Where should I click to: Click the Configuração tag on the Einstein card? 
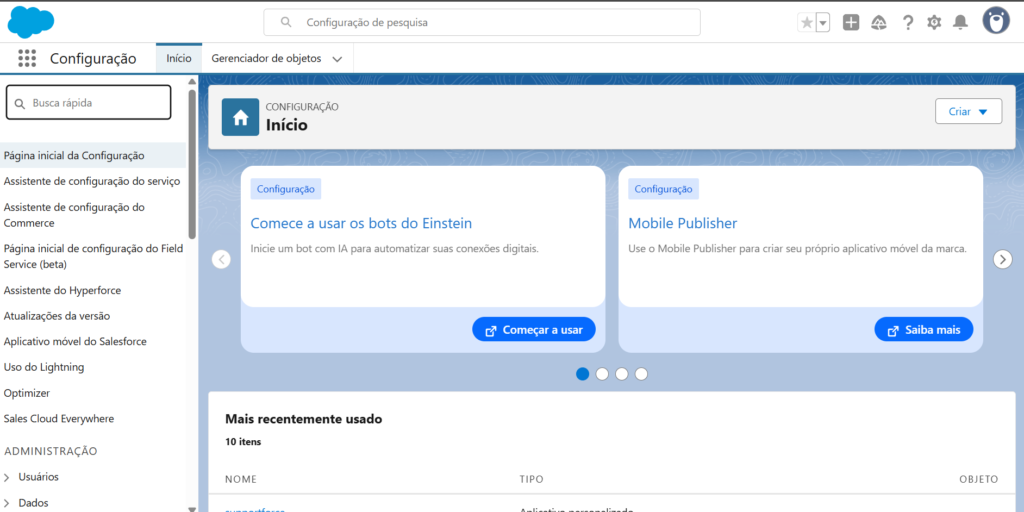[285, 189]
